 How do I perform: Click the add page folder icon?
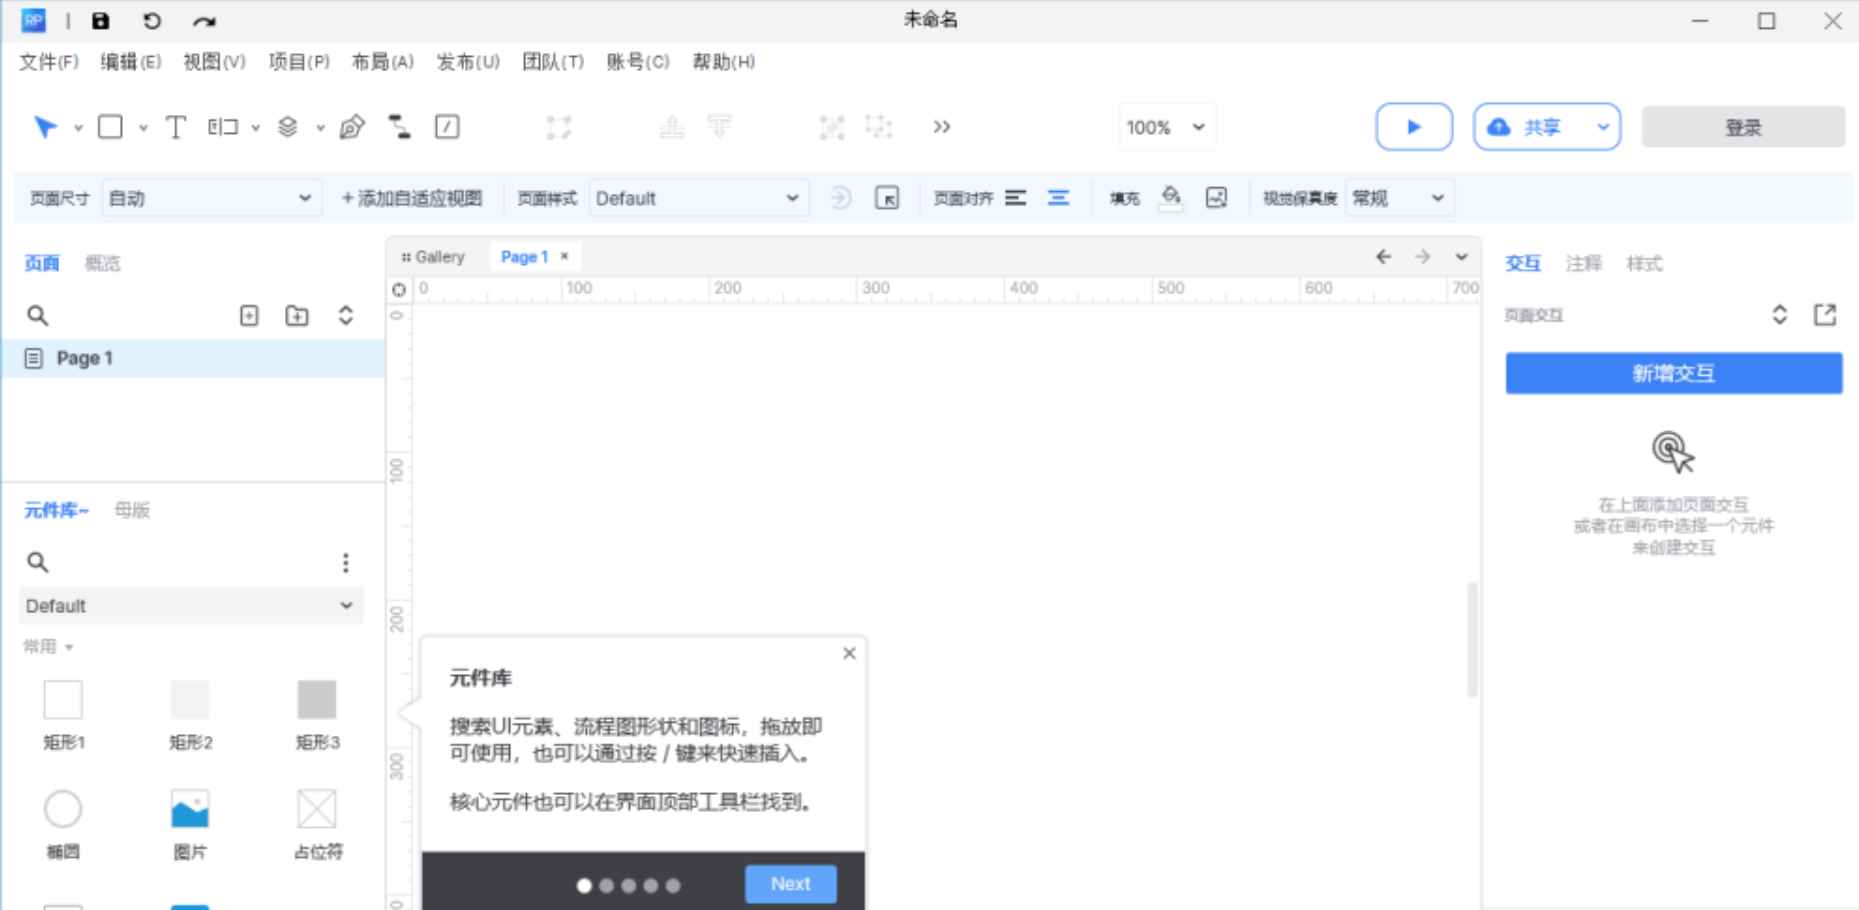(296, 315)
